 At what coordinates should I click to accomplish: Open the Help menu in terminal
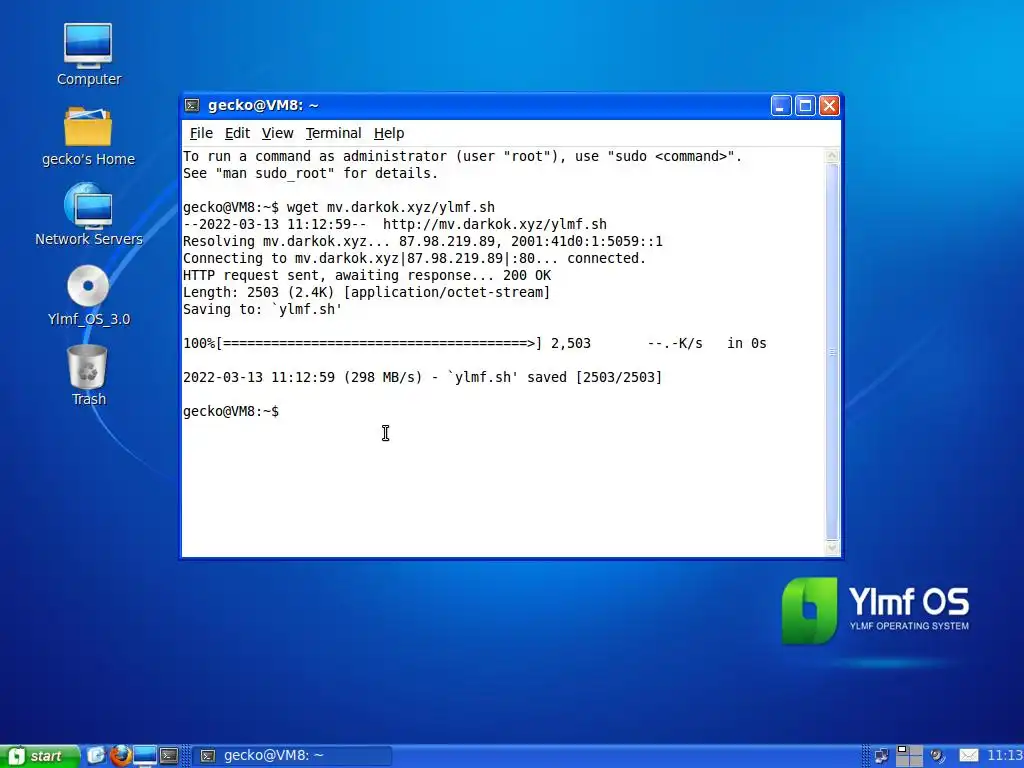389,133
